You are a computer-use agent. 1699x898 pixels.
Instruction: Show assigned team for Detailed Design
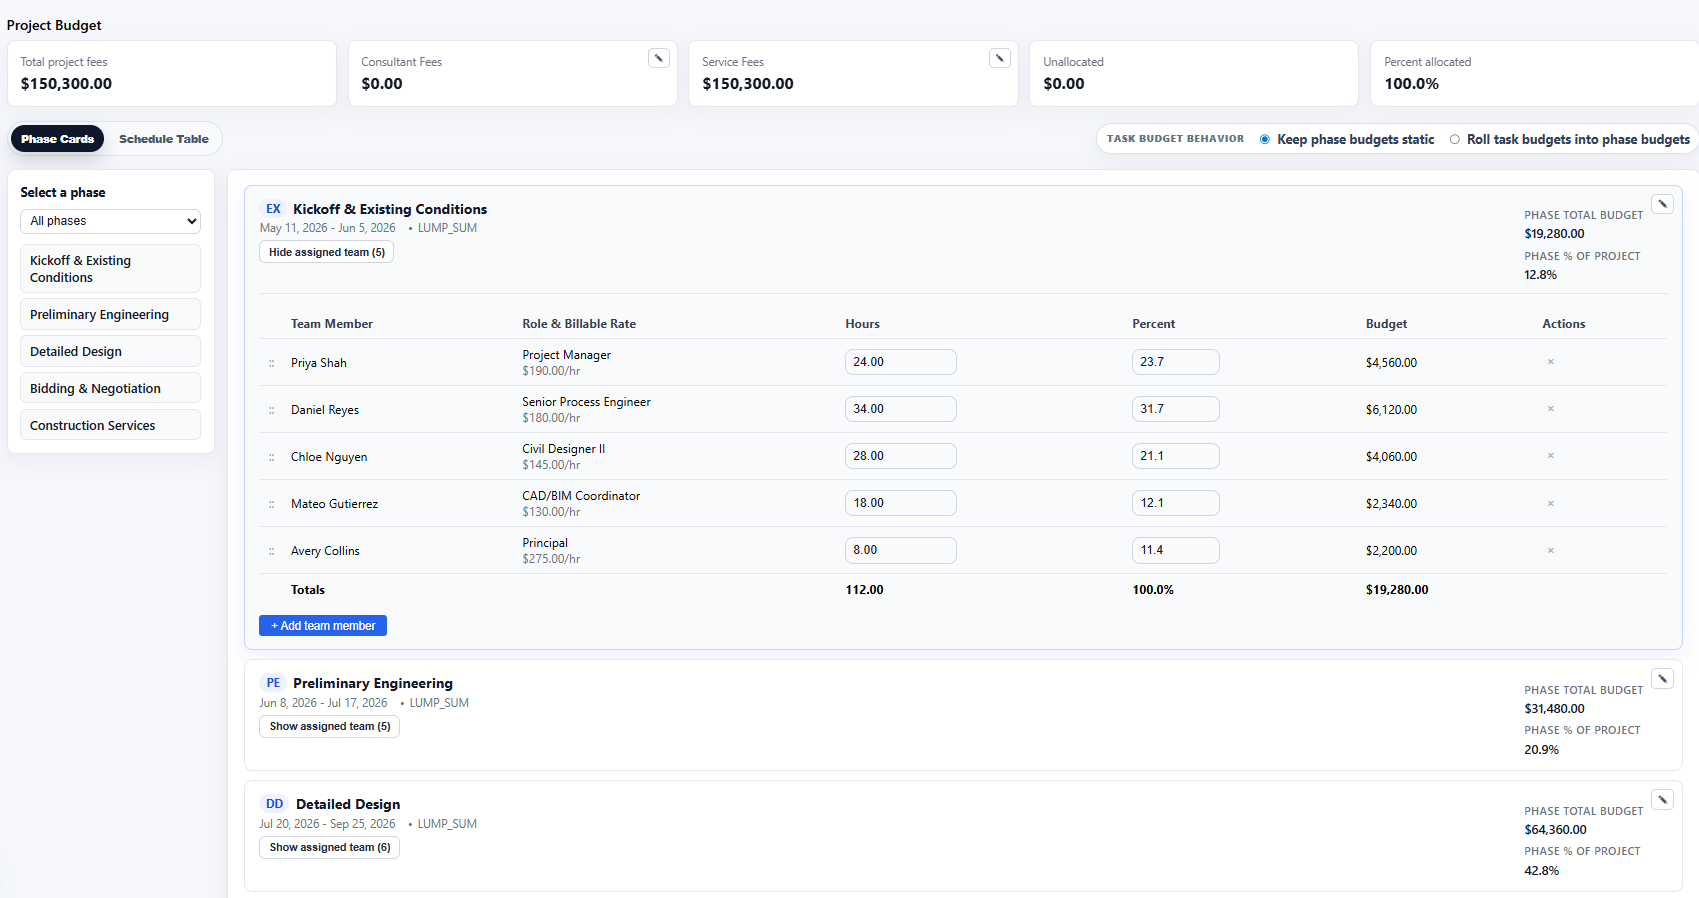(330, 847)
